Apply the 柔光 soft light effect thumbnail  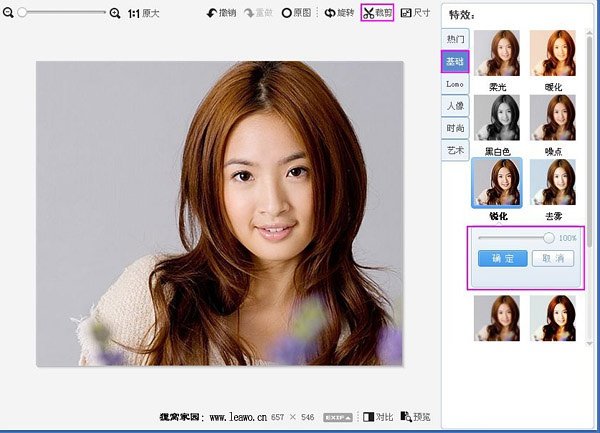tap(497, 54)
